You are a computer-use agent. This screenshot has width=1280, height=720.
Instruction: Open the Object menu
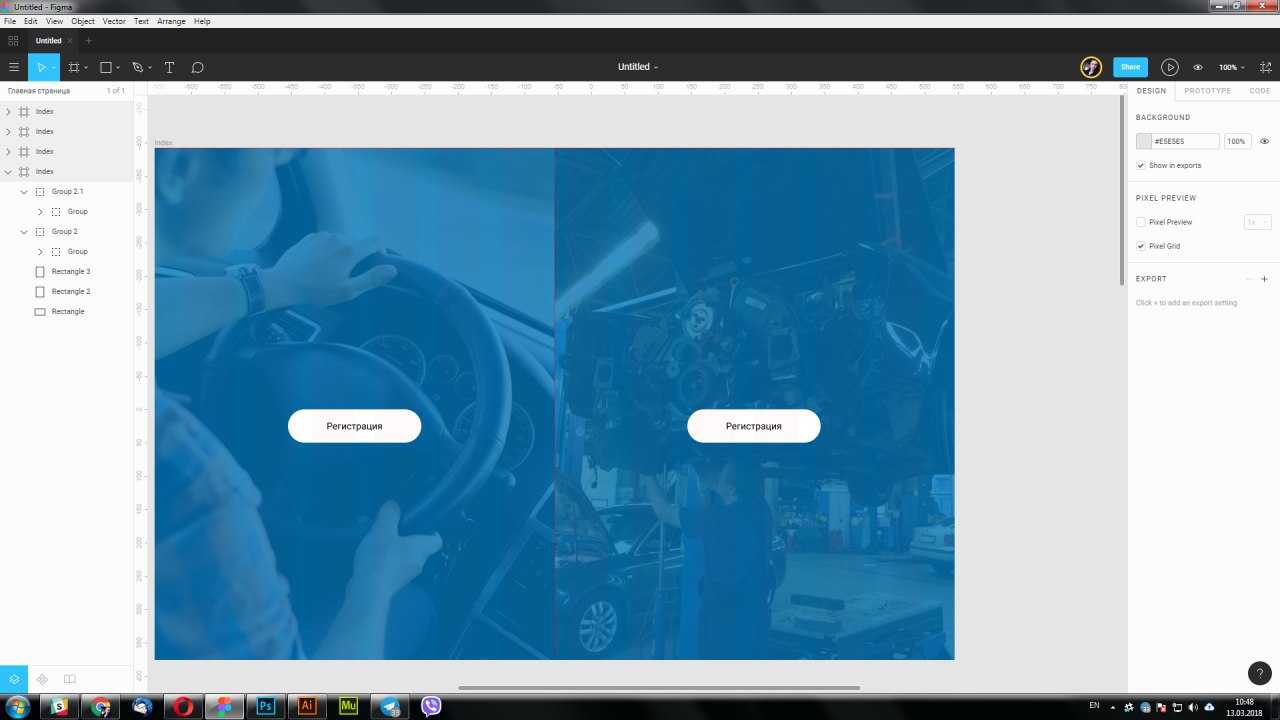pos(83,21)
